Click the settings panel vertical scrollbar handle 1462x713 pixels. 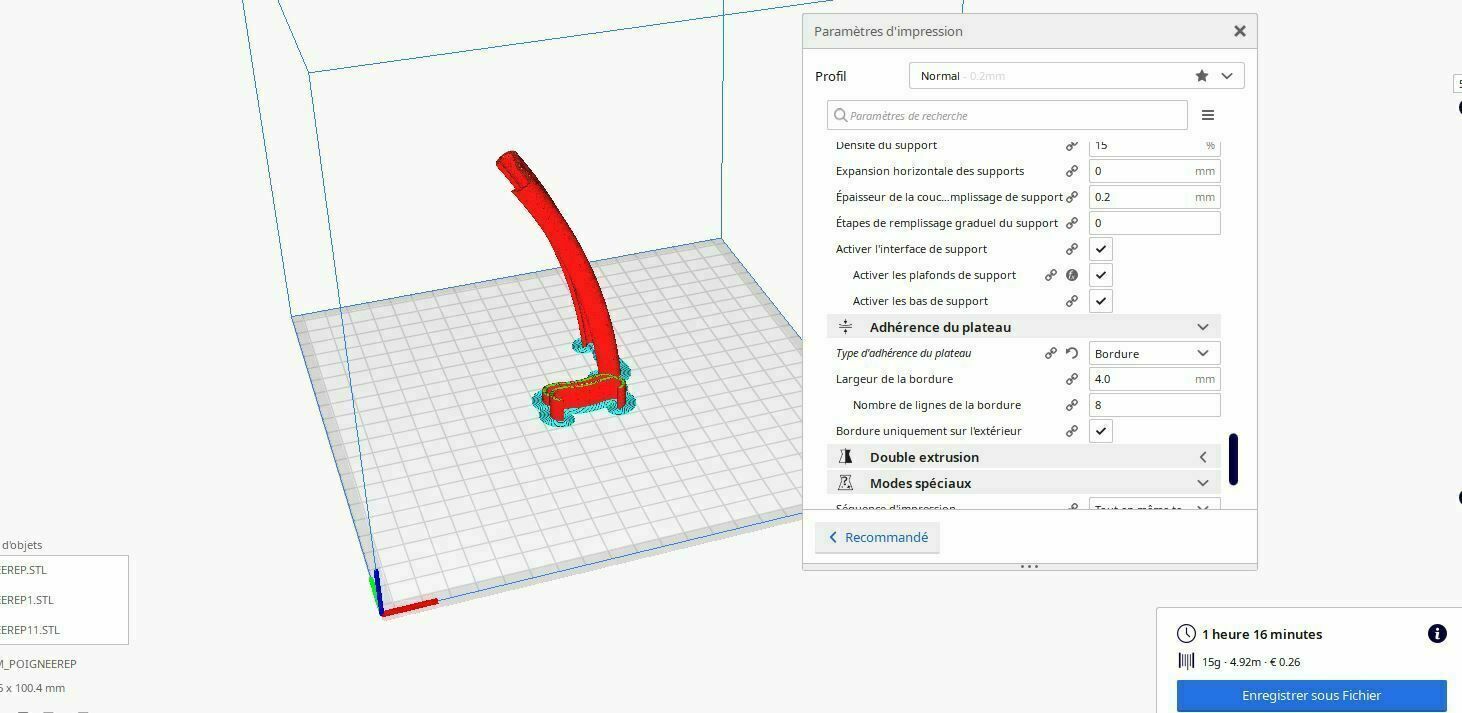coord(1233,459)
